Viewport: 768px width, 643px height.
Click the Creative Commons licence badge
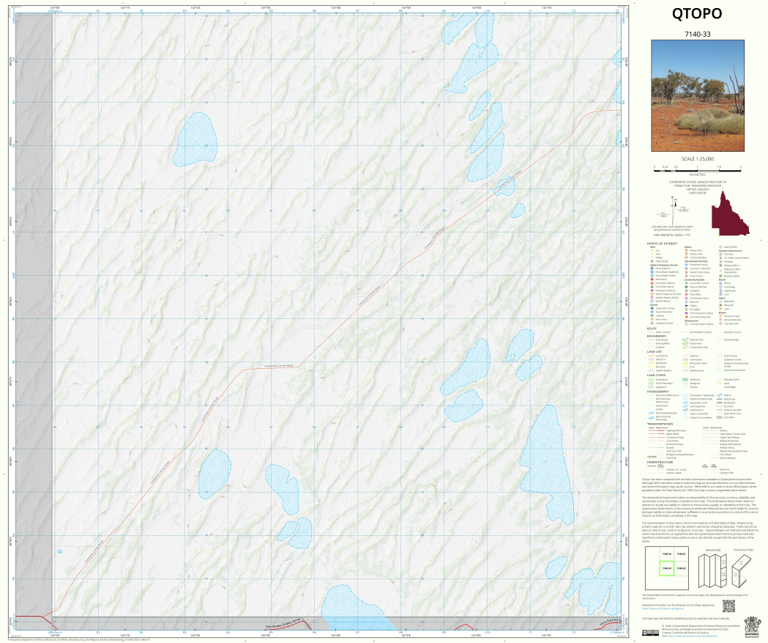coord(651,633)
